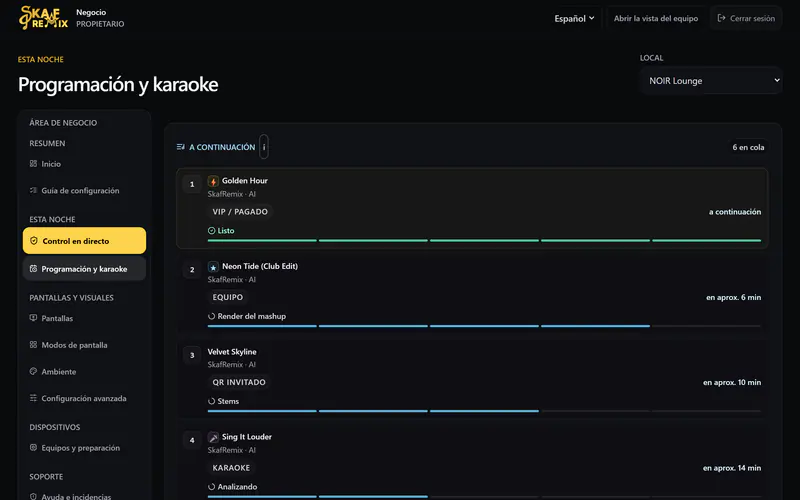Viewport: 800px width, 500px height.
Task: Select Programación y karaoke in sidebar
Action: 84,269
